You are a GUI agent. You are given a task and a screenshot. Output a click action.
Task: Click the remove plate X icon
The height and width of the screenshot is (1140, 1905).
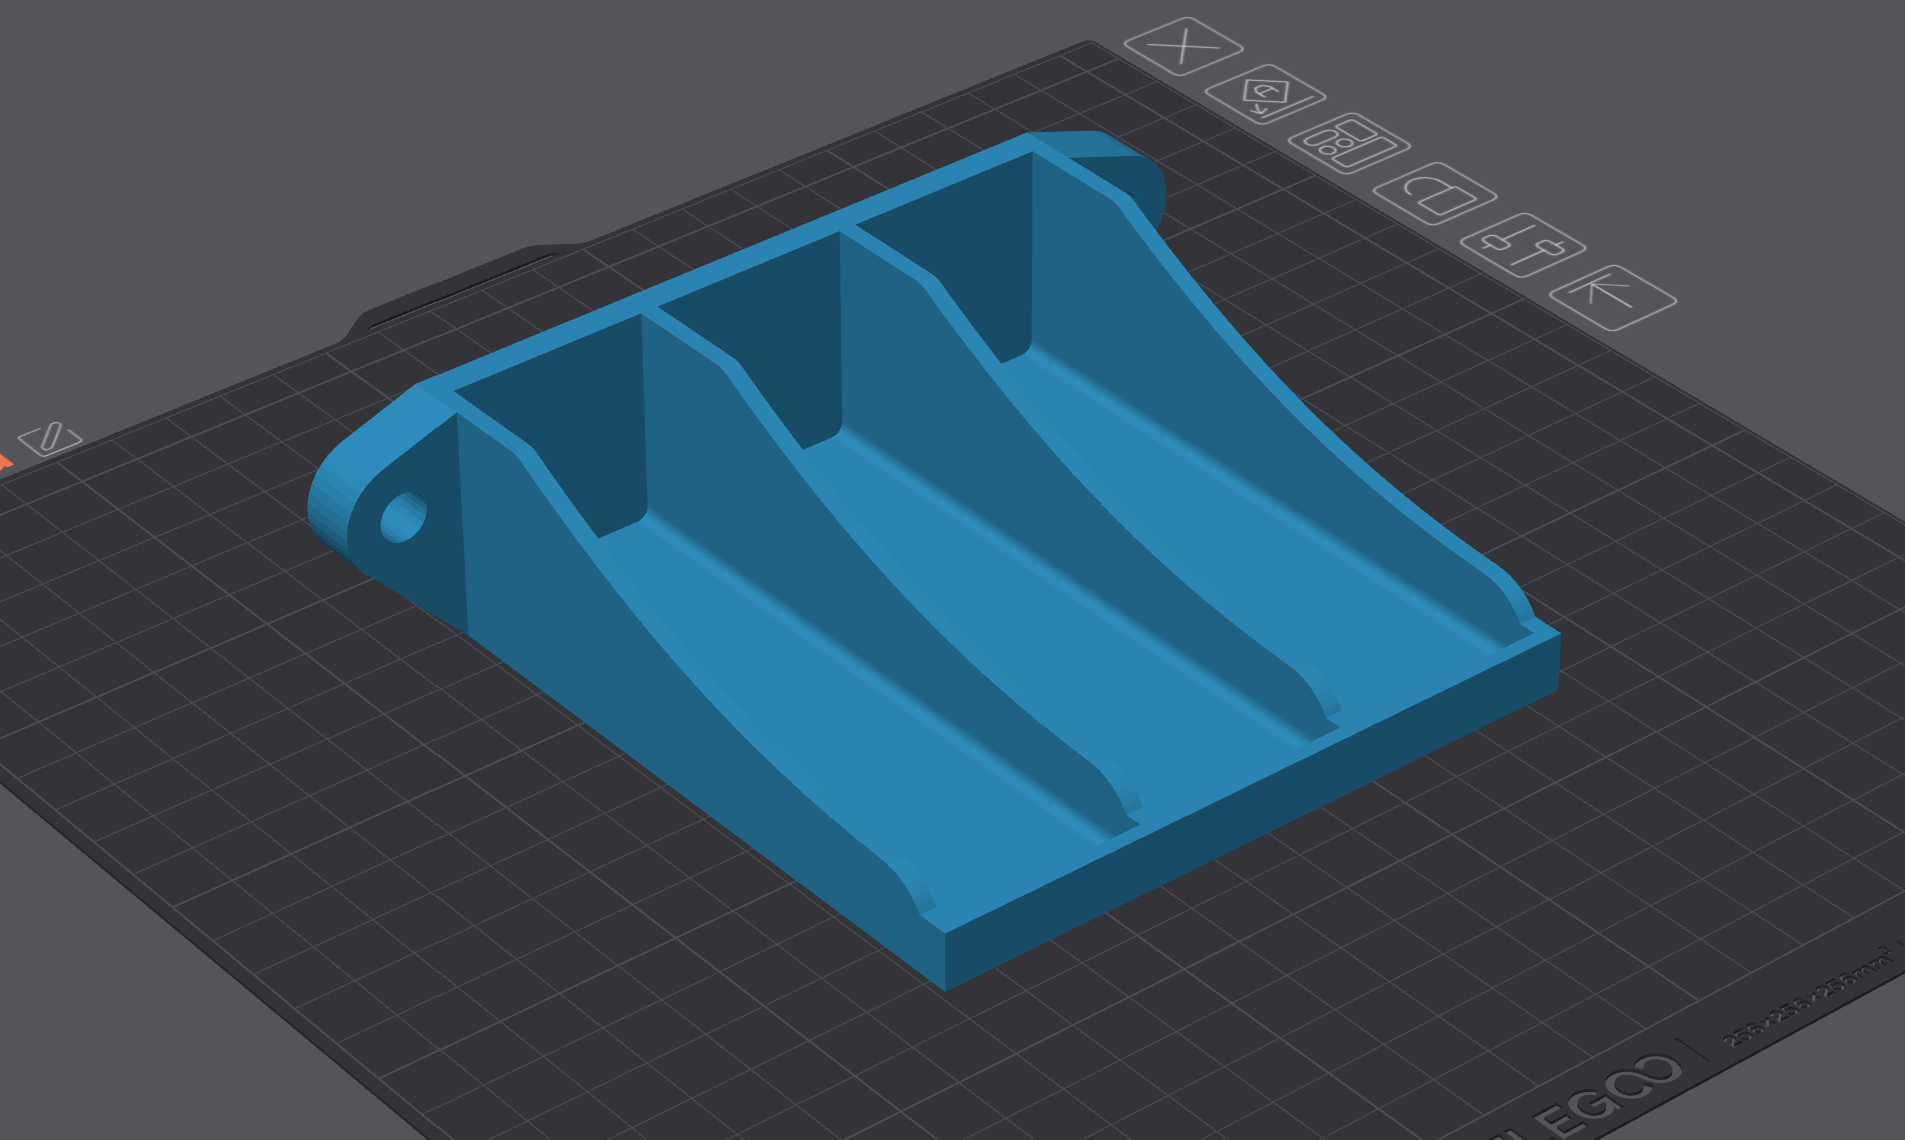(x=1183, y=46)
